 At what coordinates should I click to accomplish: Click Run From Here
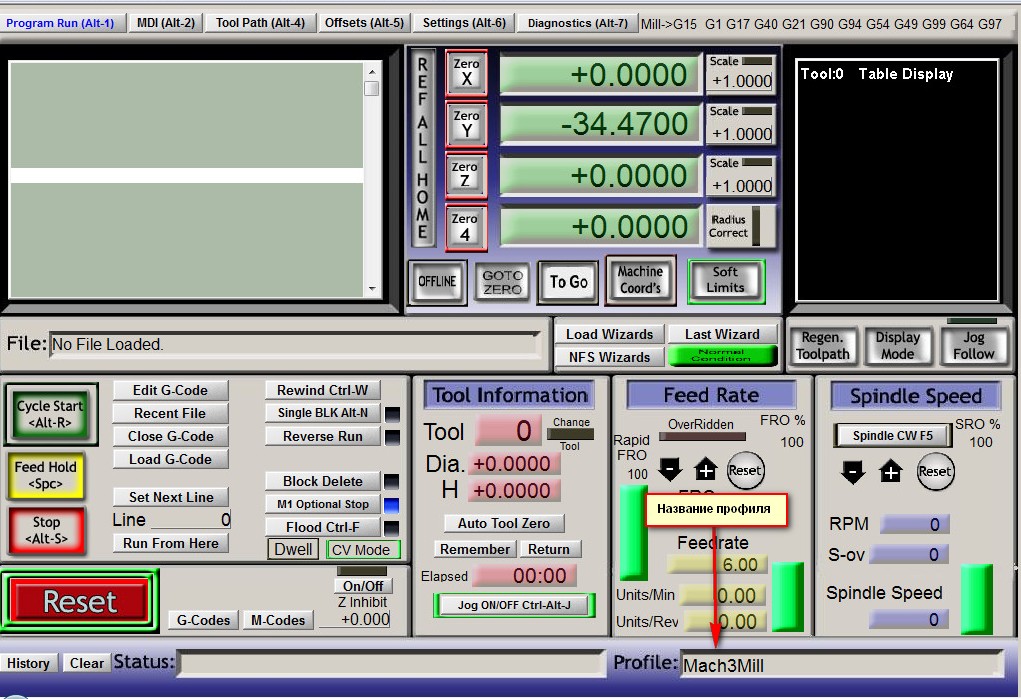tap(171, 543)
